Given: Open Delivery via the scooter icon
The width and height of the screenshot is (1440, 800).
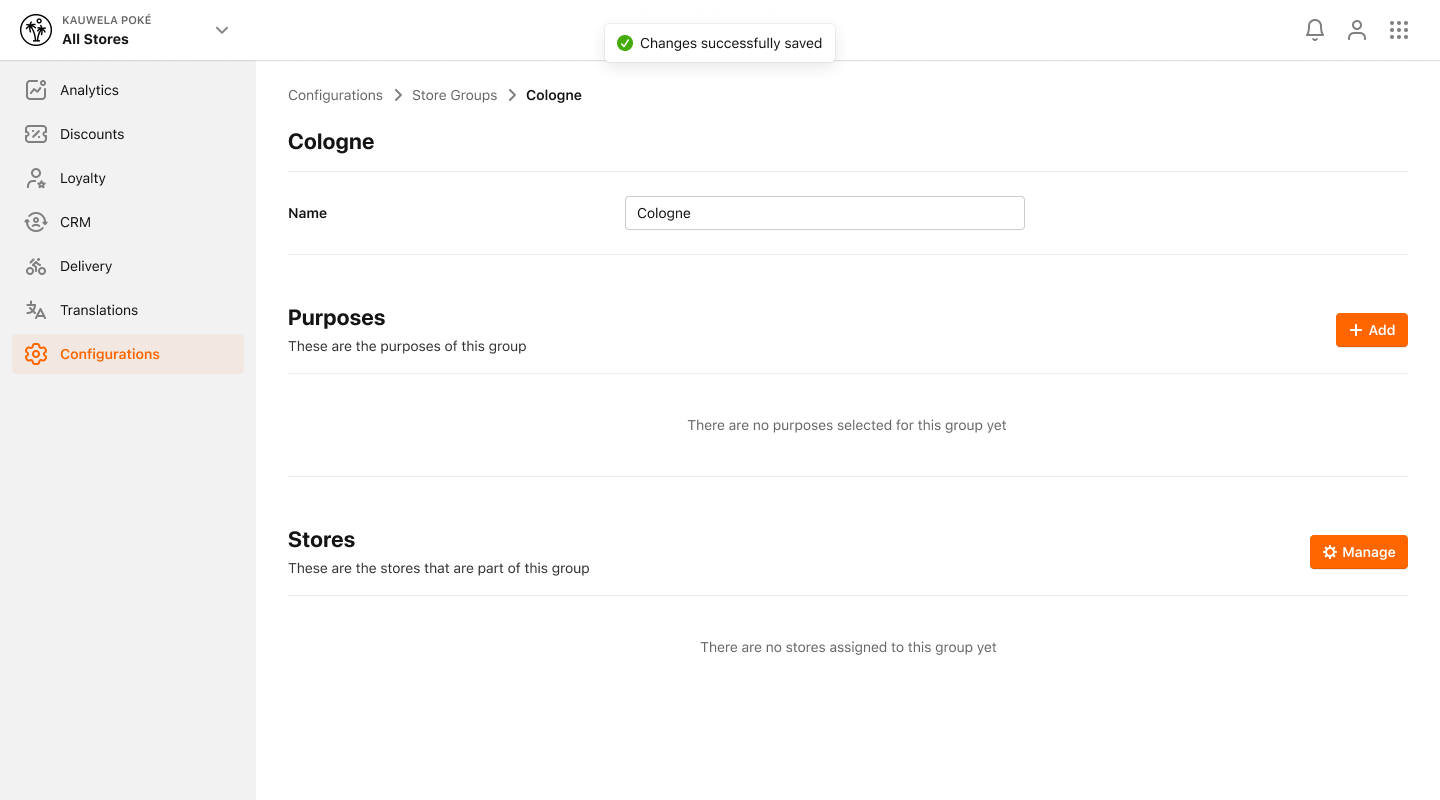Looking at the screenshot, I should tap(36, 266).
